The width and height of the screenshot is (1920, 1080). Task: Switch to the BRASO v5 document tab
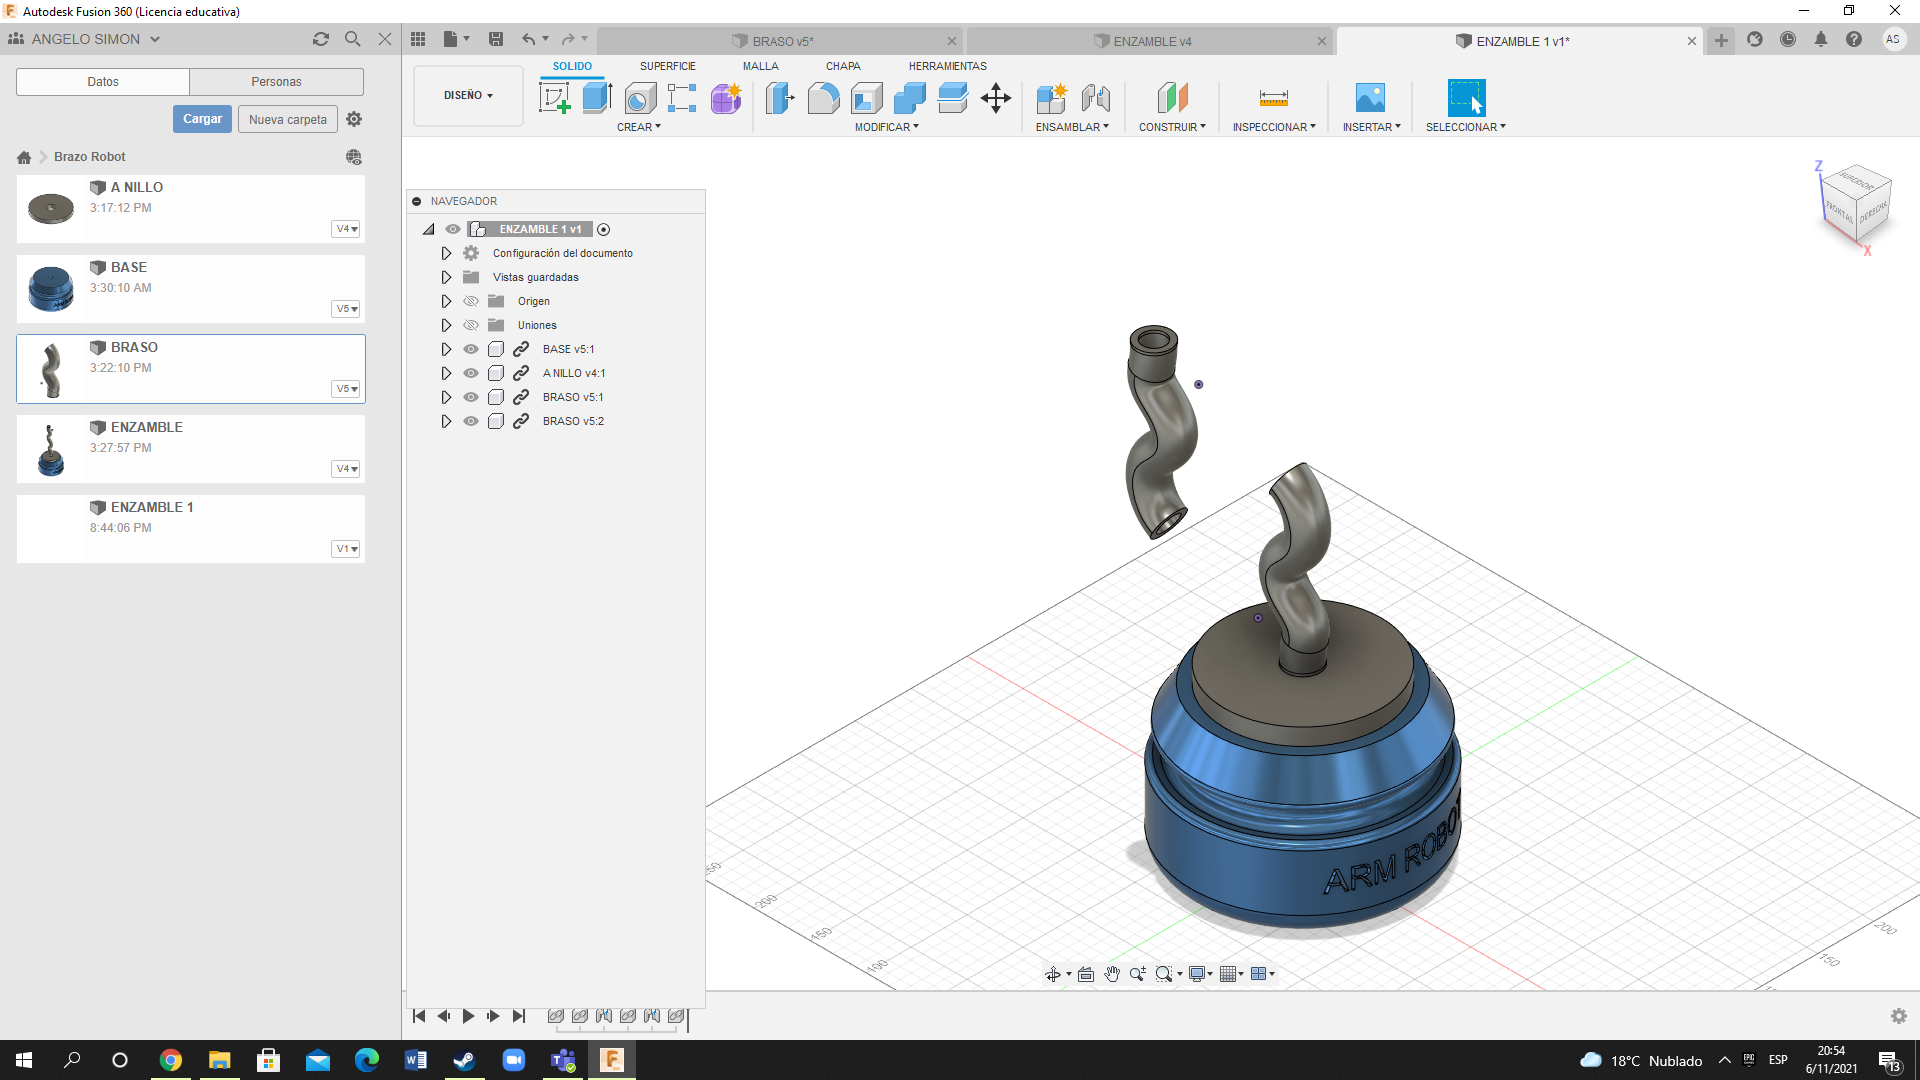pos(782,41)
